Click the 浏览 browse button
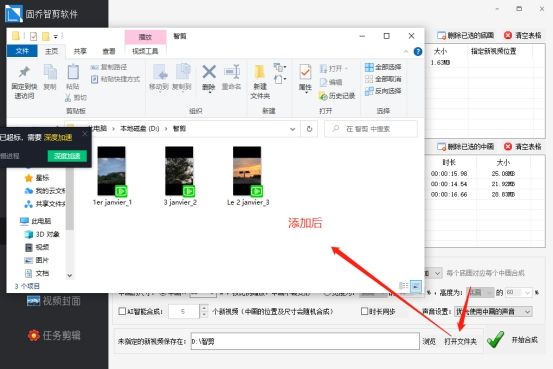553x369 pixels. pos(429,341)
